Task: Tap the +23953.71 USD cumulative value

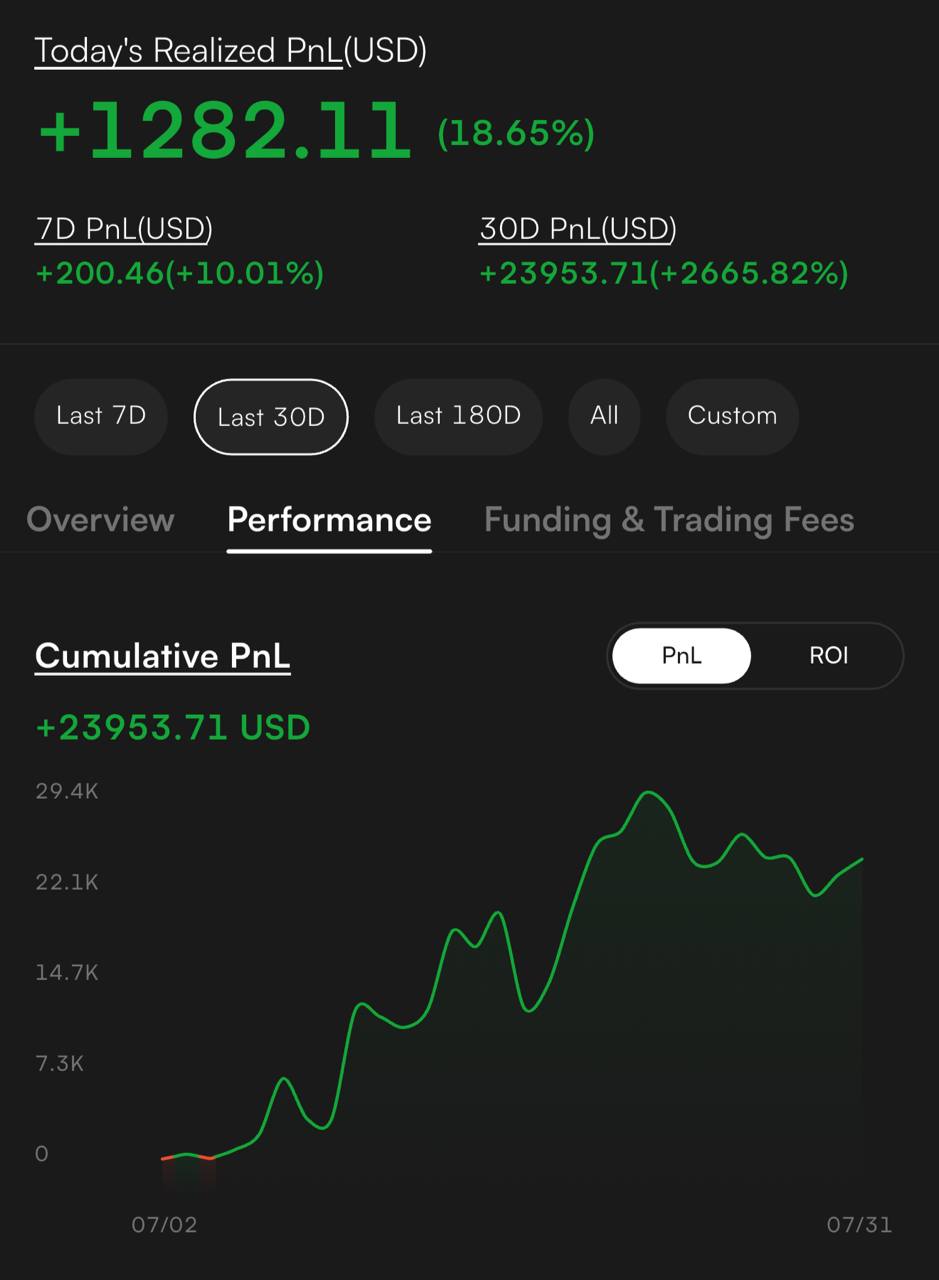Action: pyautogui.click(x=173, y=727)
